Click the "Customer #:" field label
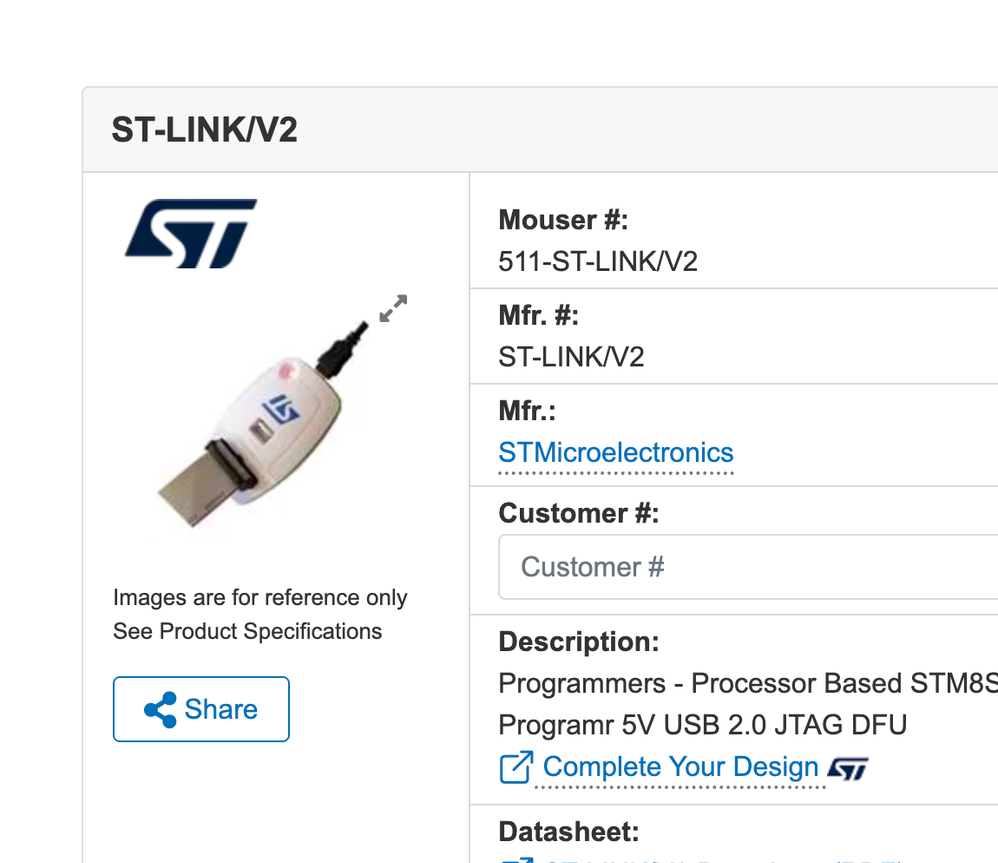The height and width of the screenshot is (863, 998). point(579,513)
